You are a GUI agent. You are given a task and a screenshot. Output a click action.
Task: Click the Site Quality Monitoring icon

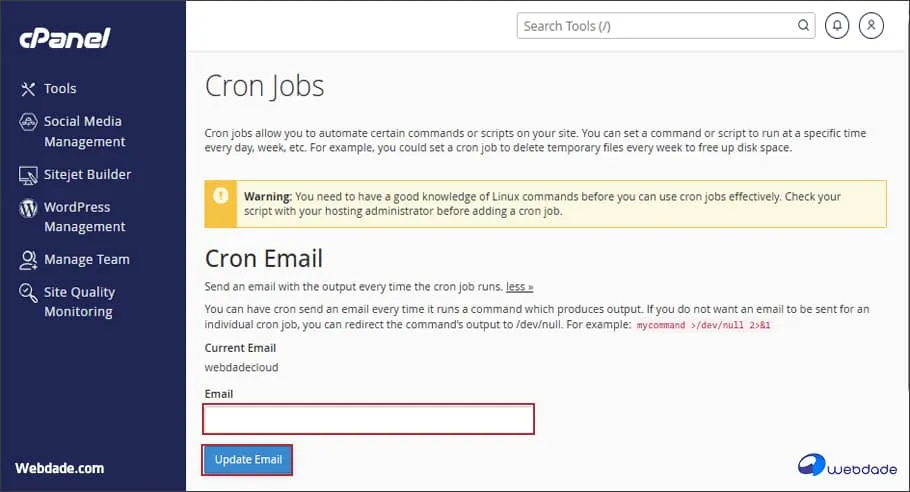pyautogui.click(x=28, y=292)
